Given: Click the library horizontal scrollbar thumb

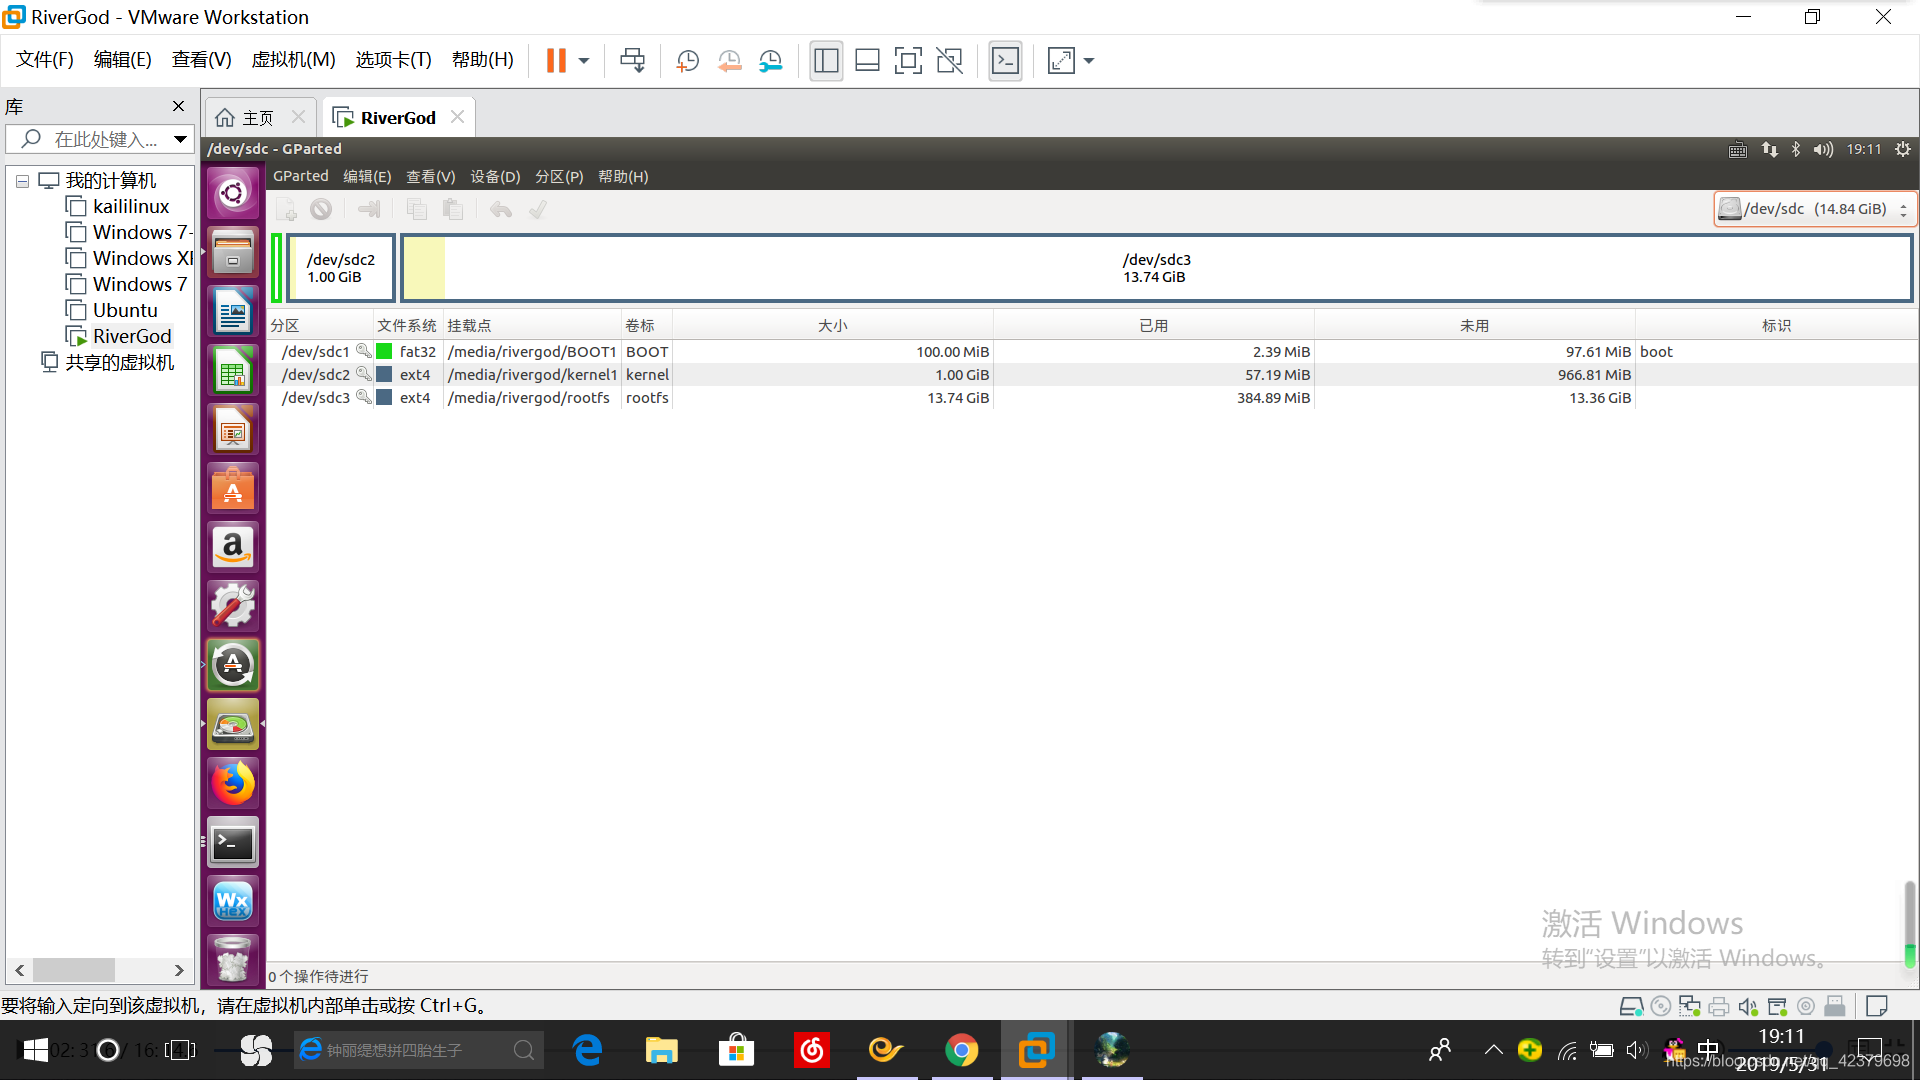Looking at the screenshot, I should pyautogui.click(x=74, y=970).
